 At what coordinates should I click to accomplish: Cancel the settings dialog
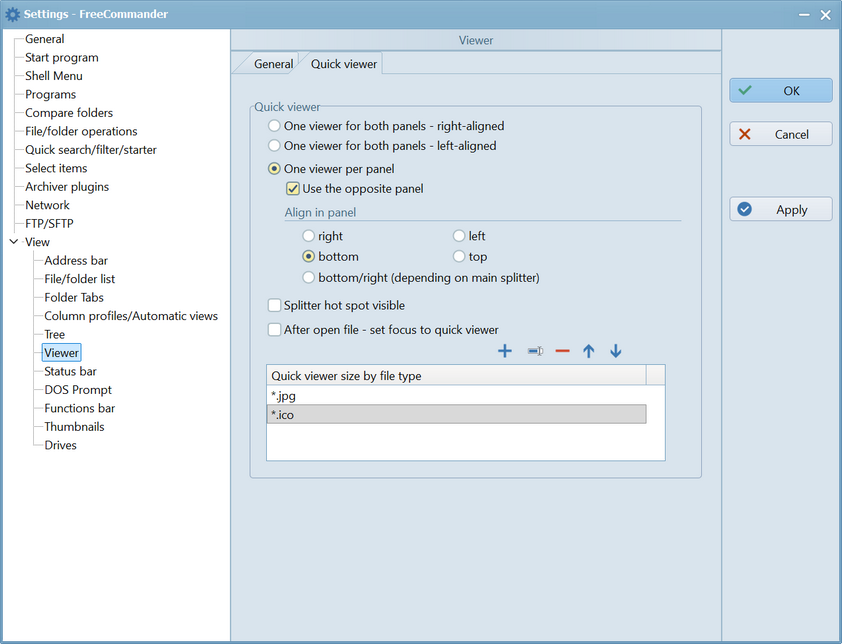pyautogui.click(x=780, y=134)
